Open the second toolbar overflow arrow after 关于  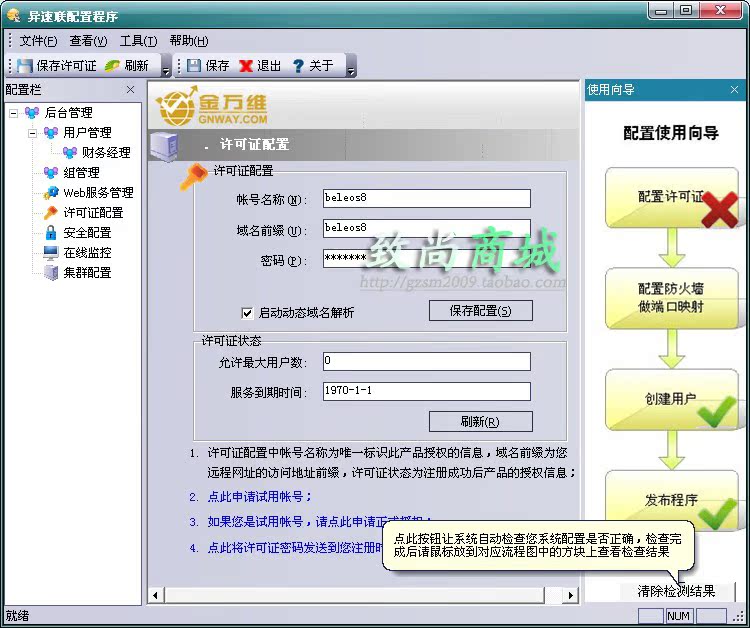pyautogui.click(x=351, y=66)
